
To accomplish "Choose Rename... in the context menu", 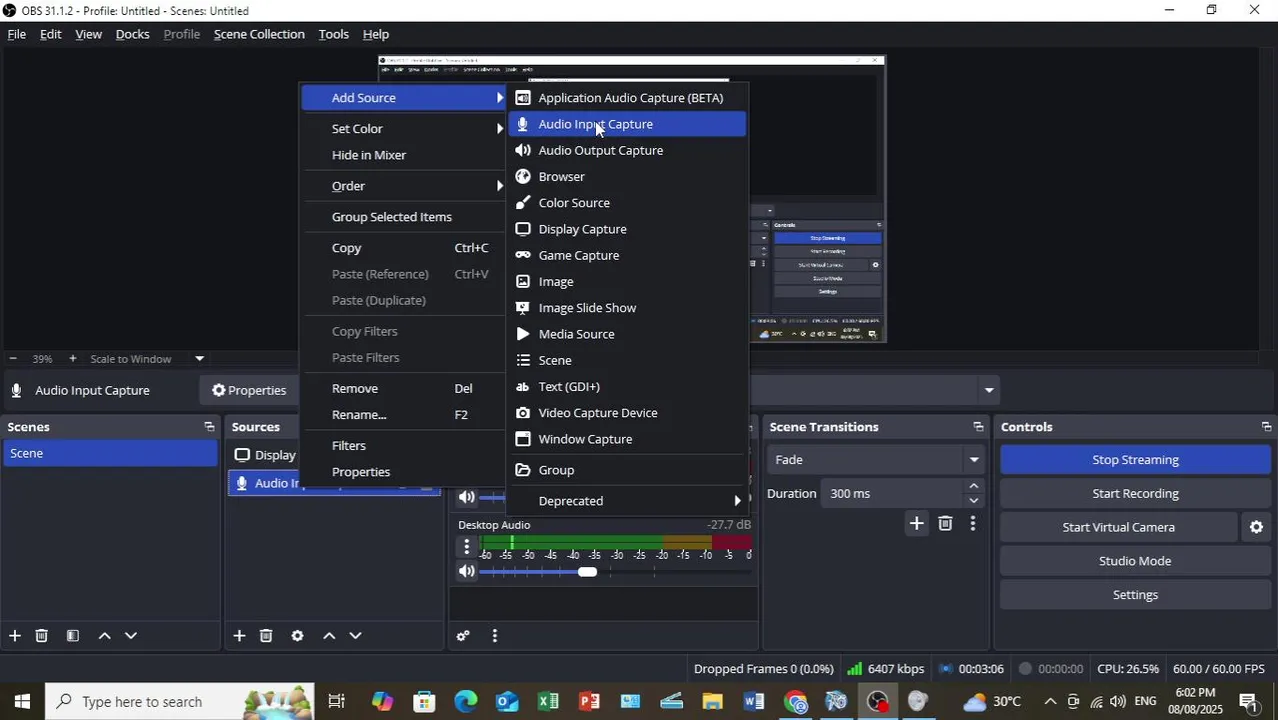I will tap(403, 415).
